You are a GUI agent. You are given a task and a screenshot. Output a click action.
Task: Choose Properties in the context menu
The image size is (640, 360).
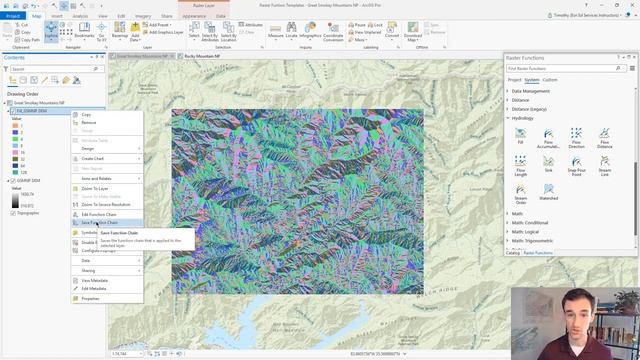[x=107, y=298]
